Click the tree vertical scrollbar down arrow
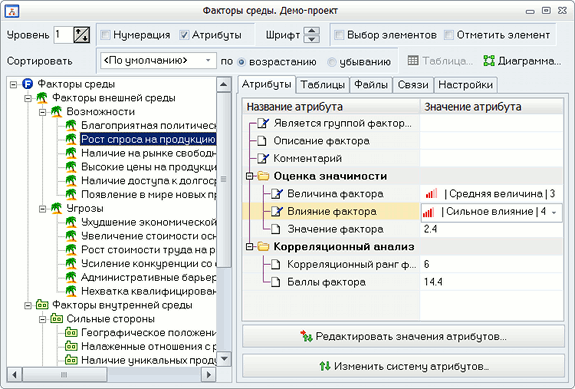The image size is (575, 389). [x=223, y=358]
